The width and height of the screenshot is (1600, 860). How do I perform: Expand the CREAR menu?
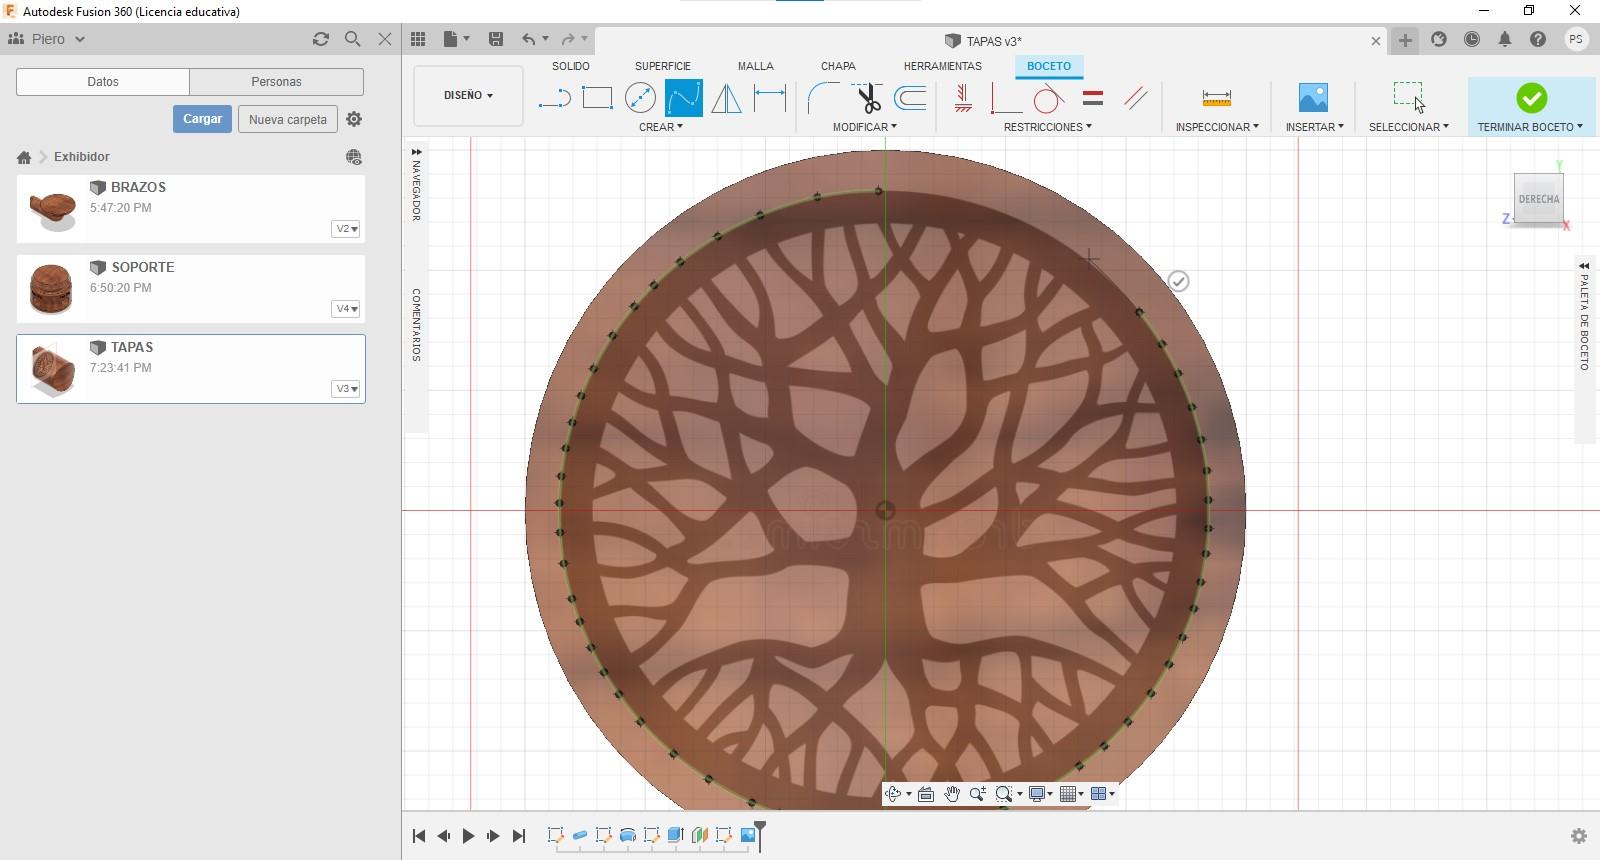pyautogui.click(x=661, y=127)
